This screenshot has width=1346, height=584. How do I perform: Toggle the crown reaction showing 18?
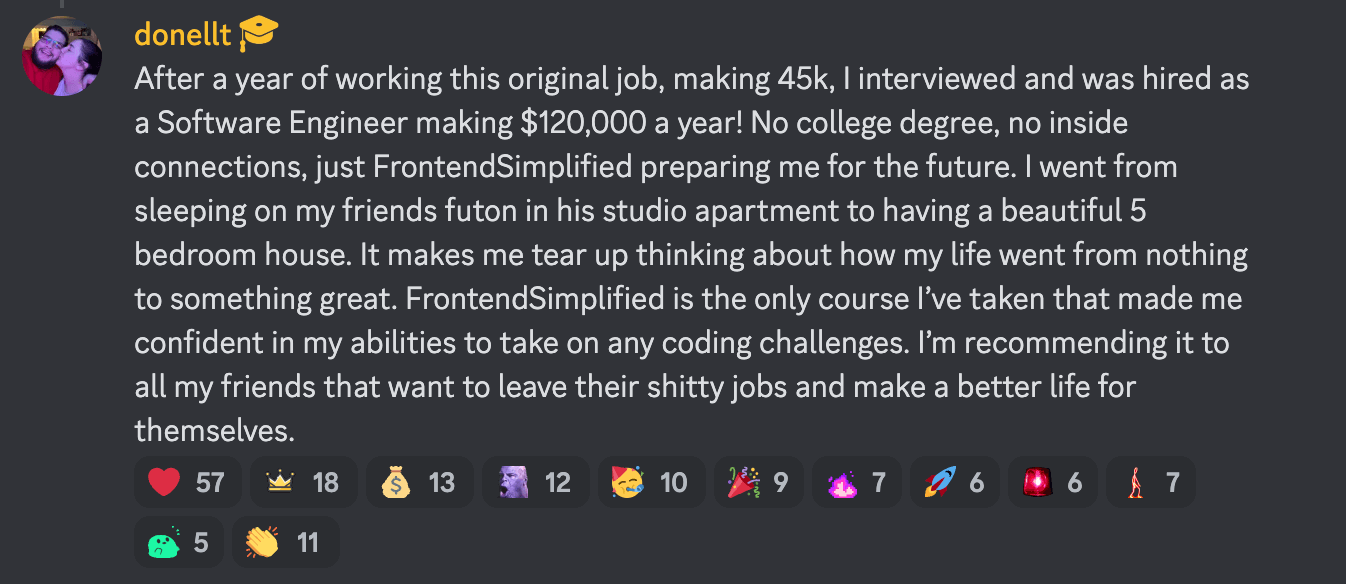pos(303,482)
